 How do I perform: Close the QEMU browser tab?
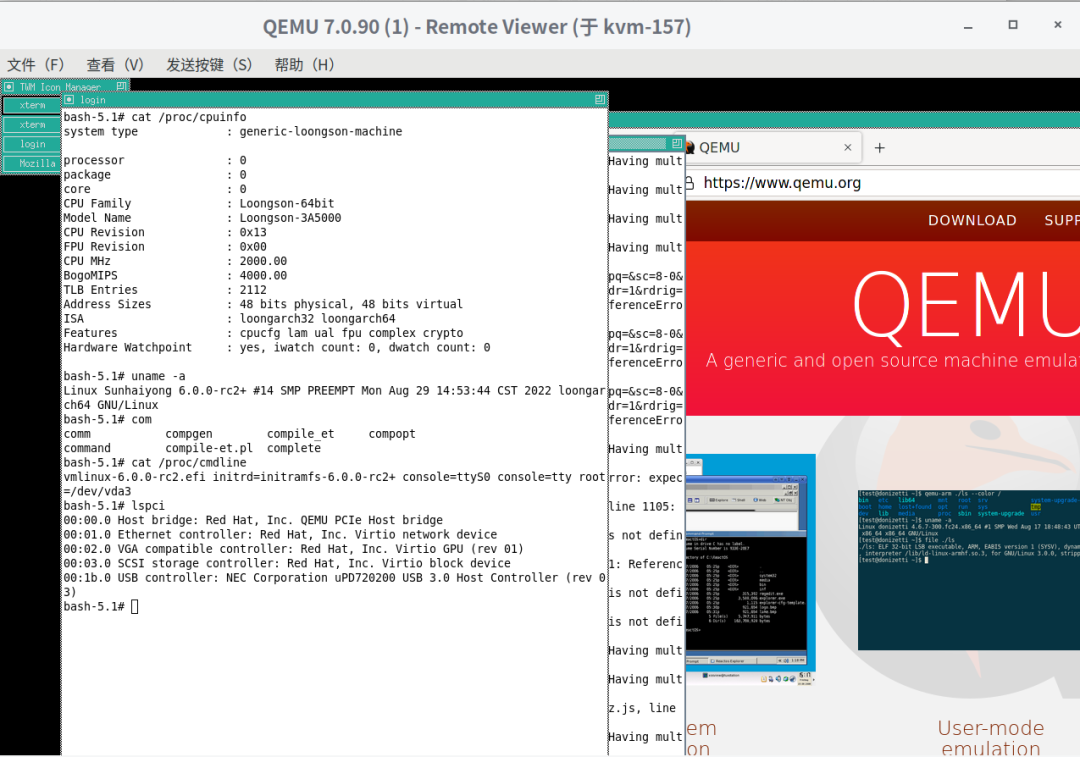point(848,147)
